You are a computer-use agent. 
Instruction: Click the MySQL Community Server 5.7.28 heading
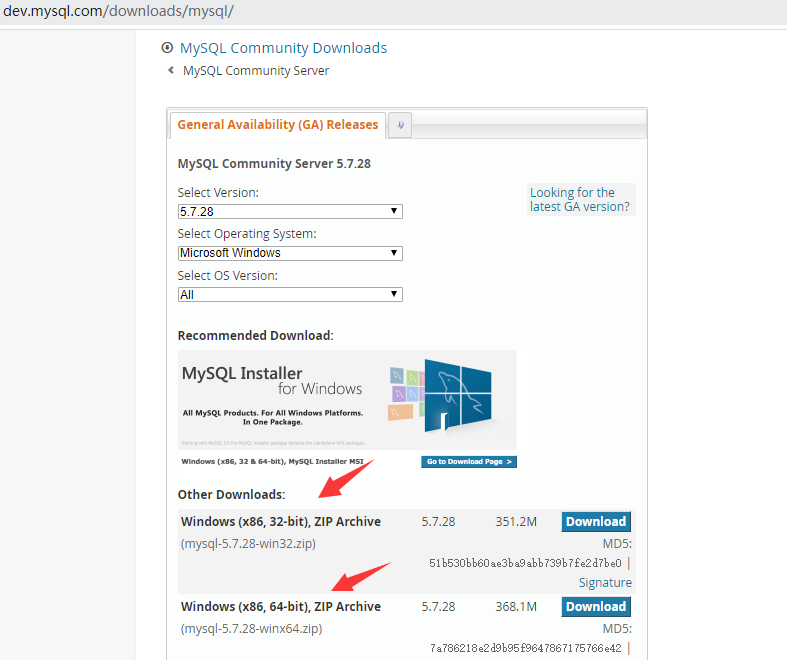tap(274, 164)
